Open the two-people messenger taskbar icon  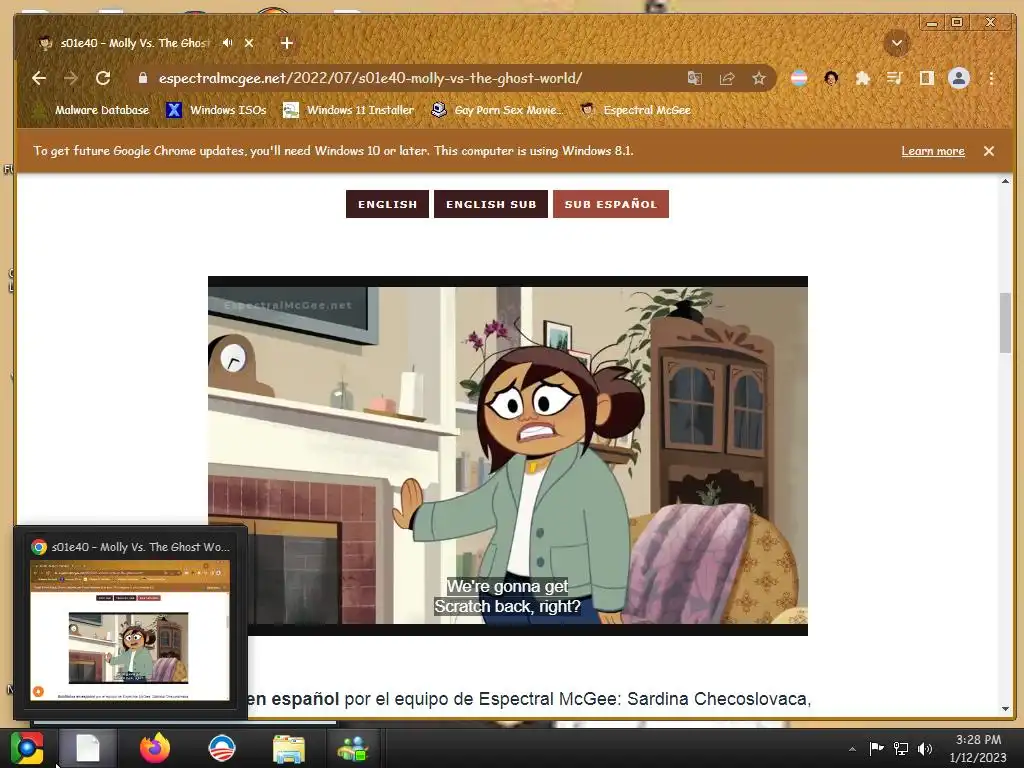point(353,748)
